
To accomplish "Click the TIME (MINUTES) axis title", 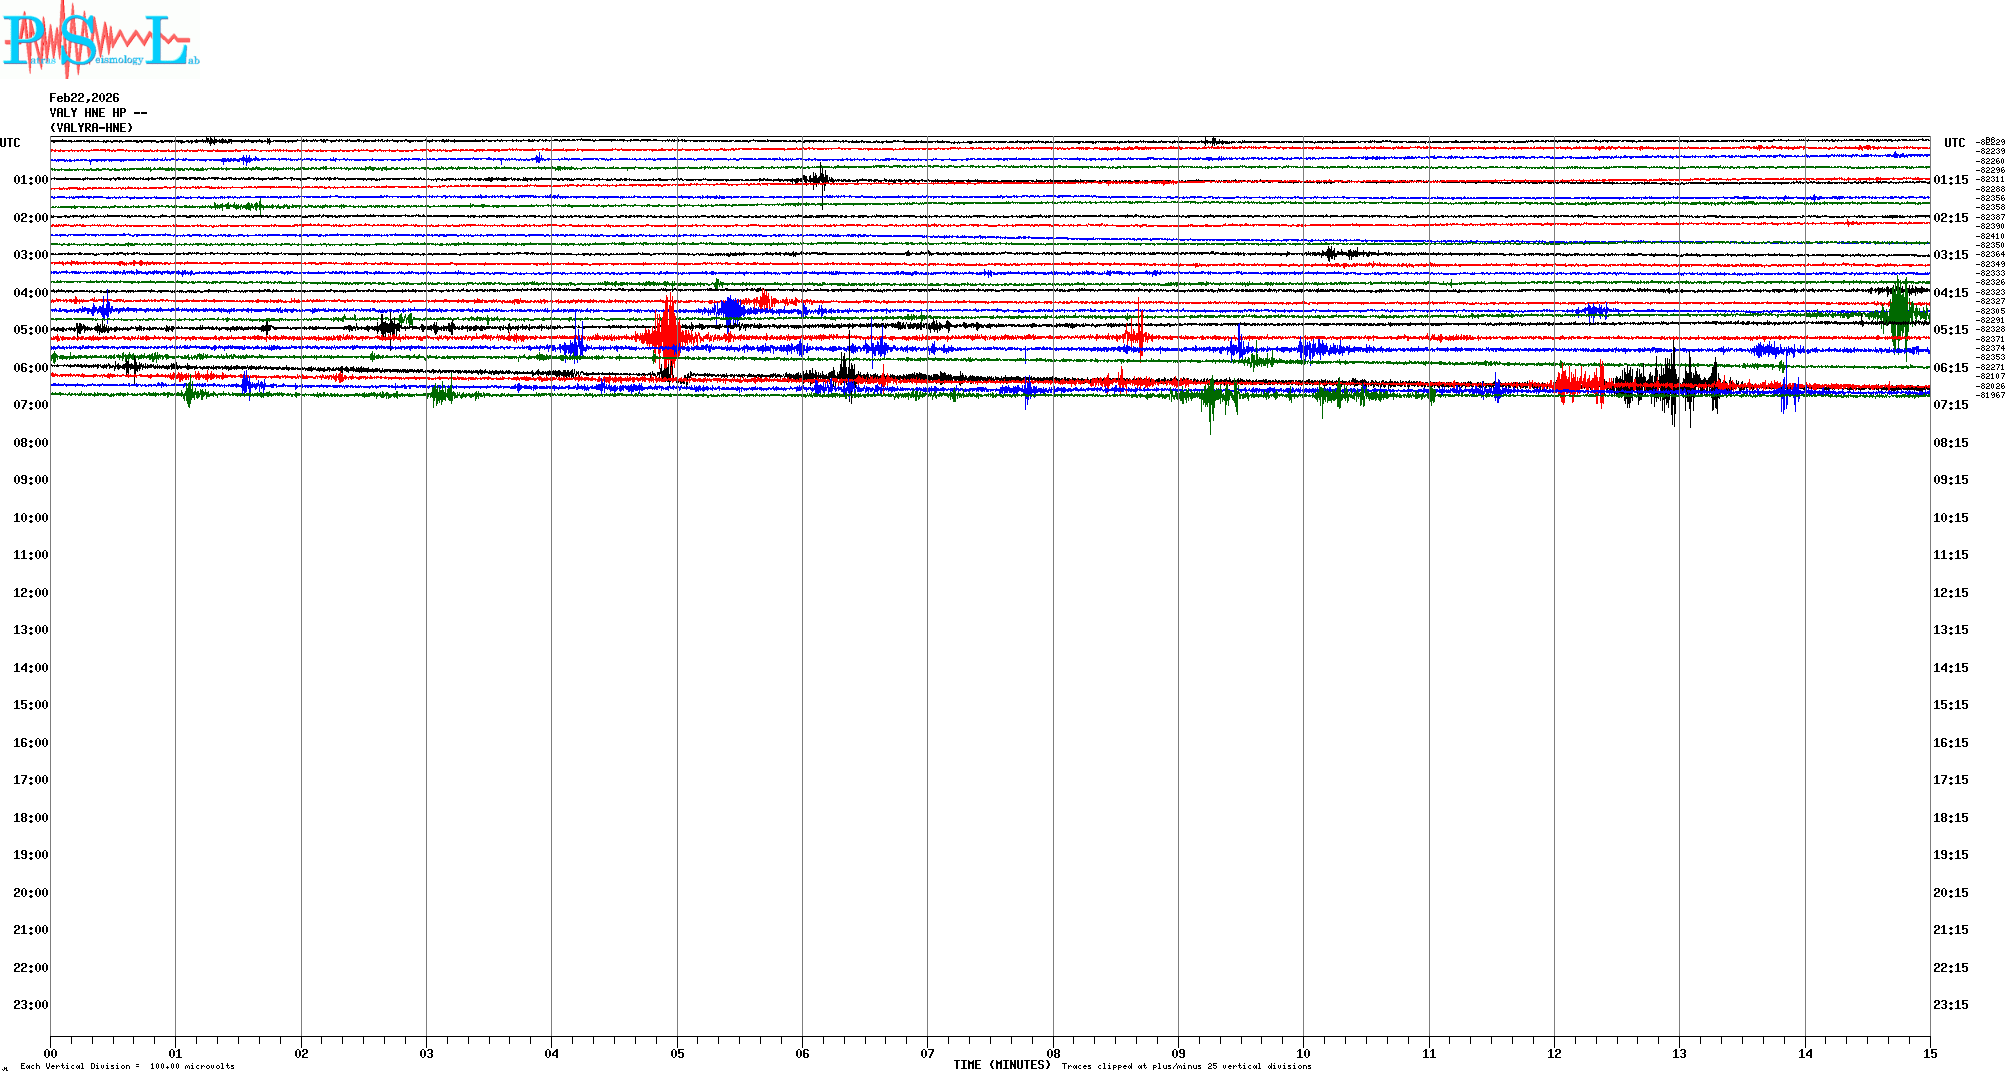I will pos(1001,1065).
